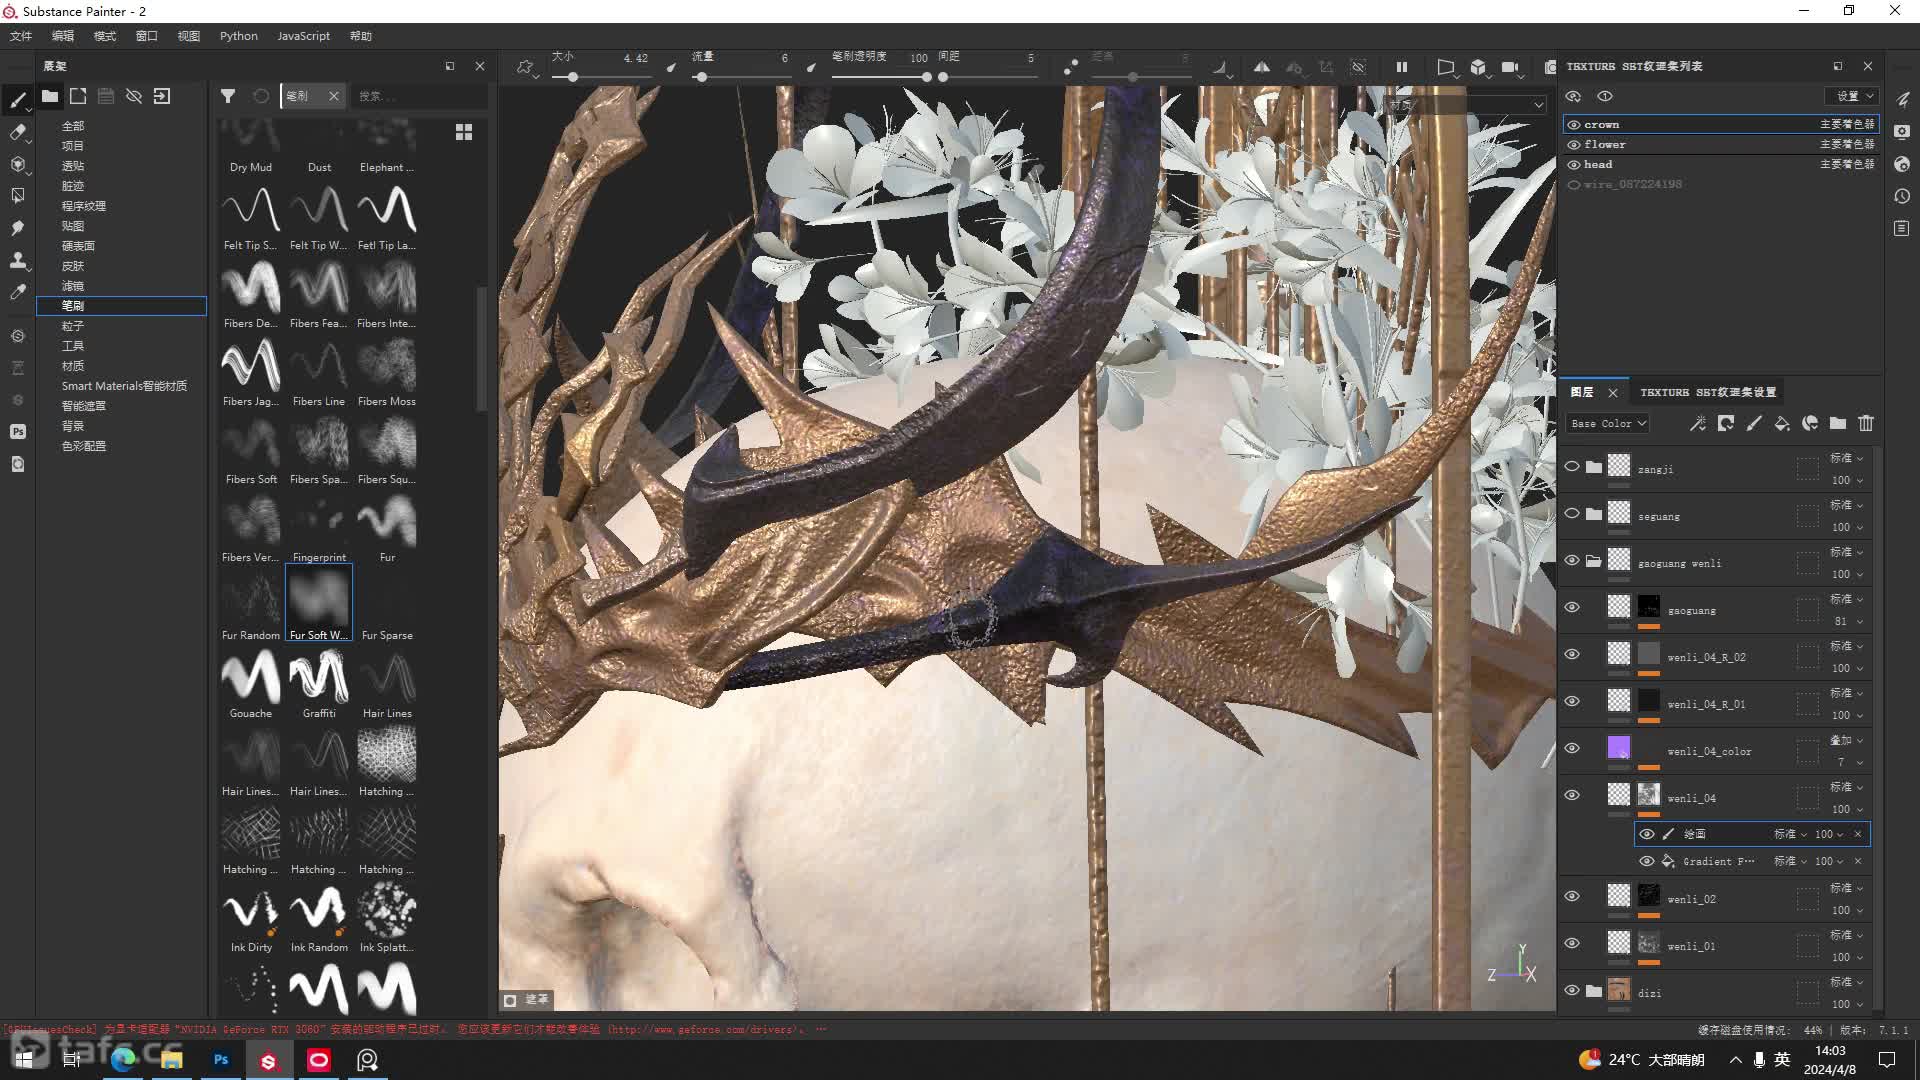Hide the wenli_04_color layer

[1572, 749]
